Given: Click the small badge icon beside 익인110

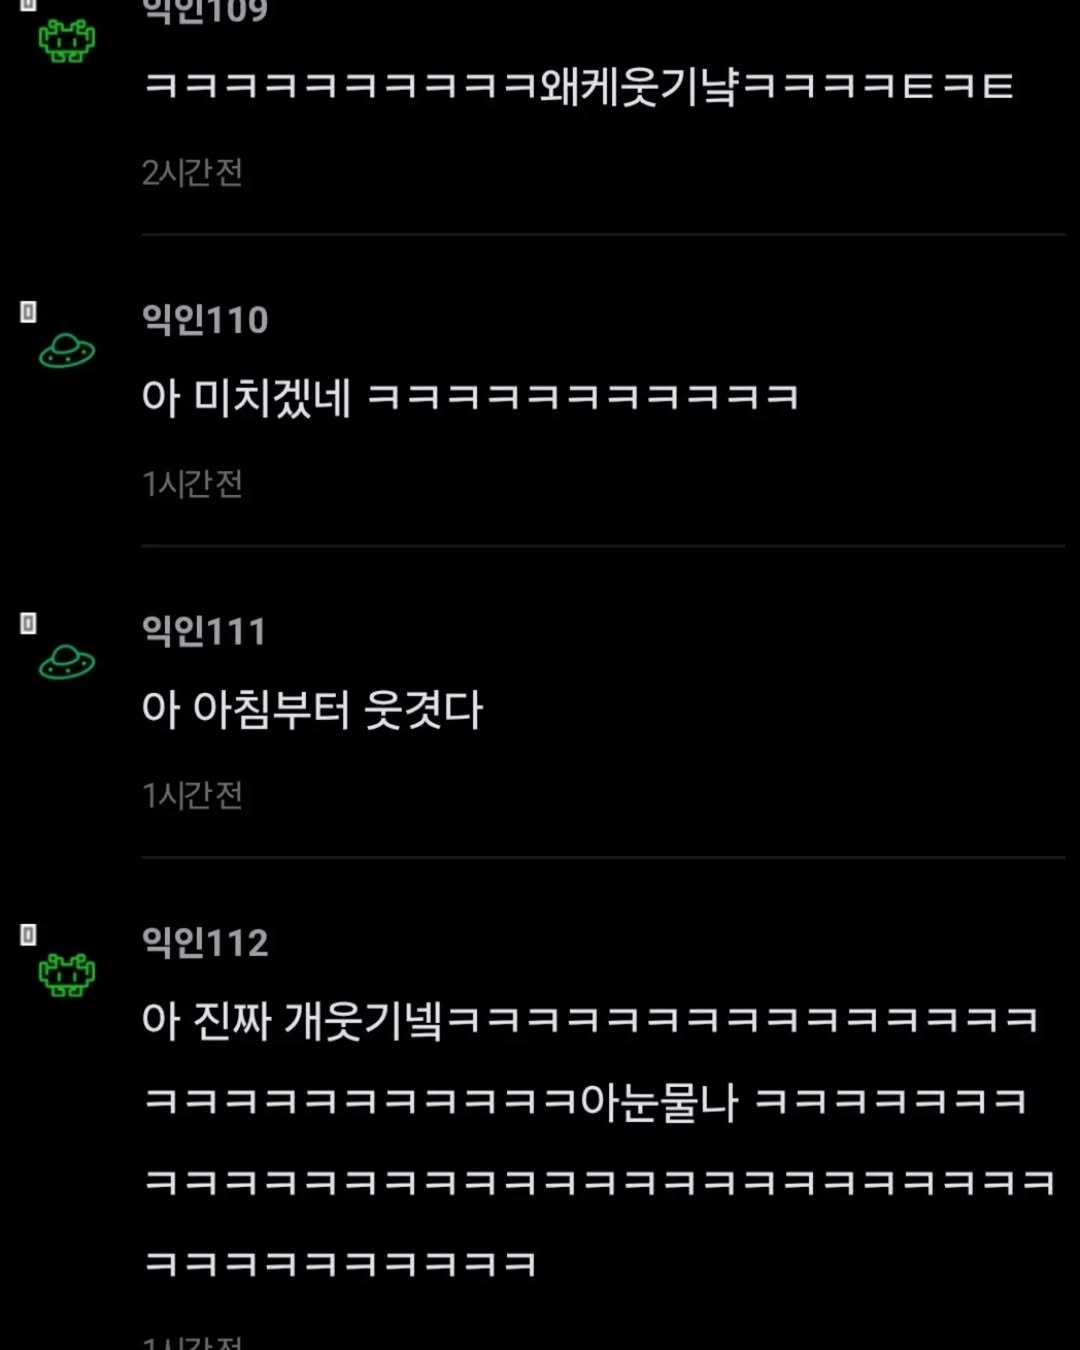Looking at the screenshot, I should coord(28,312).
